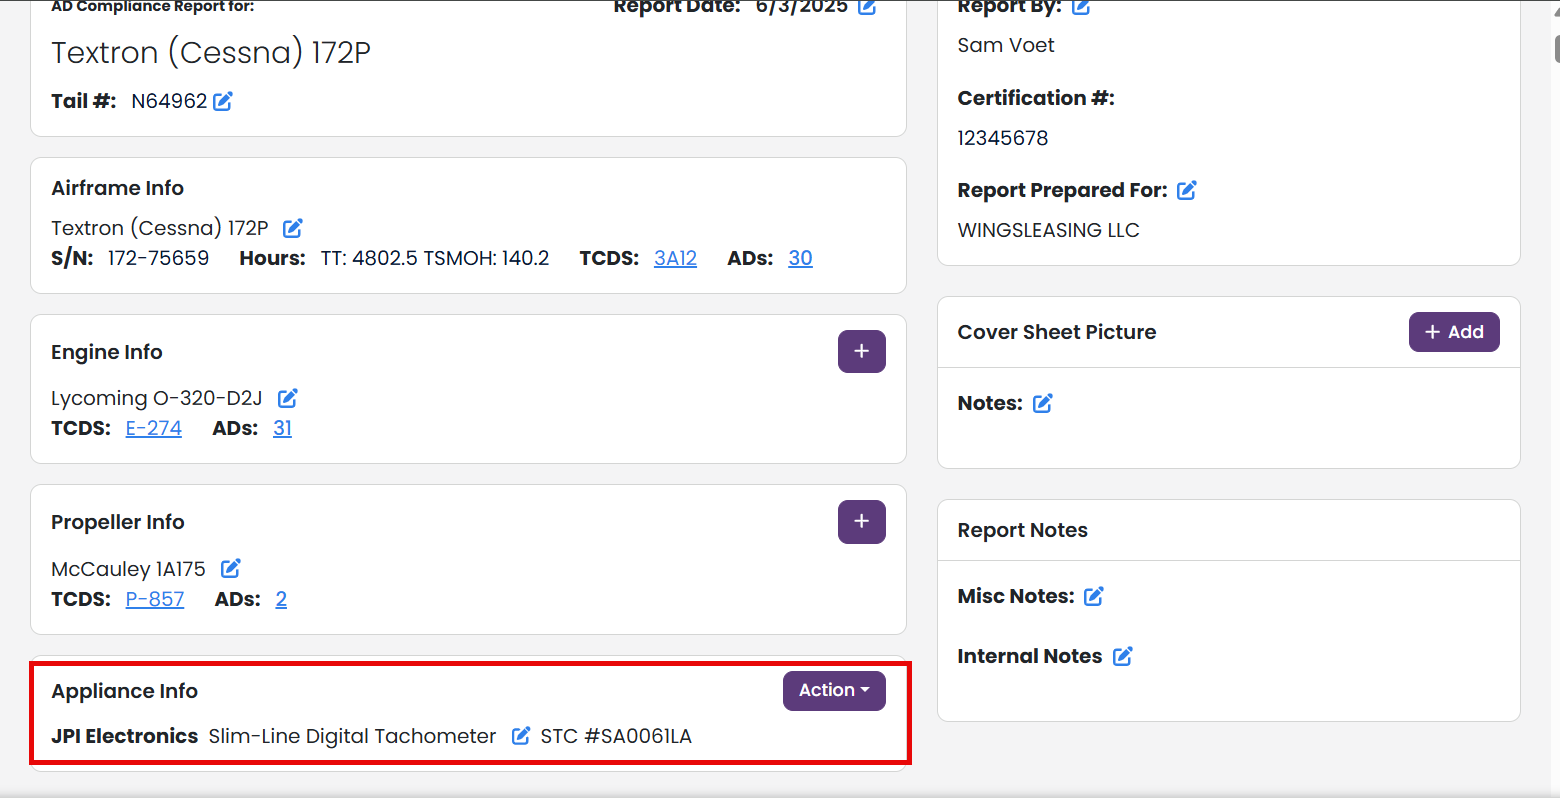View the 30 airframe ADs

coord(800,258)
